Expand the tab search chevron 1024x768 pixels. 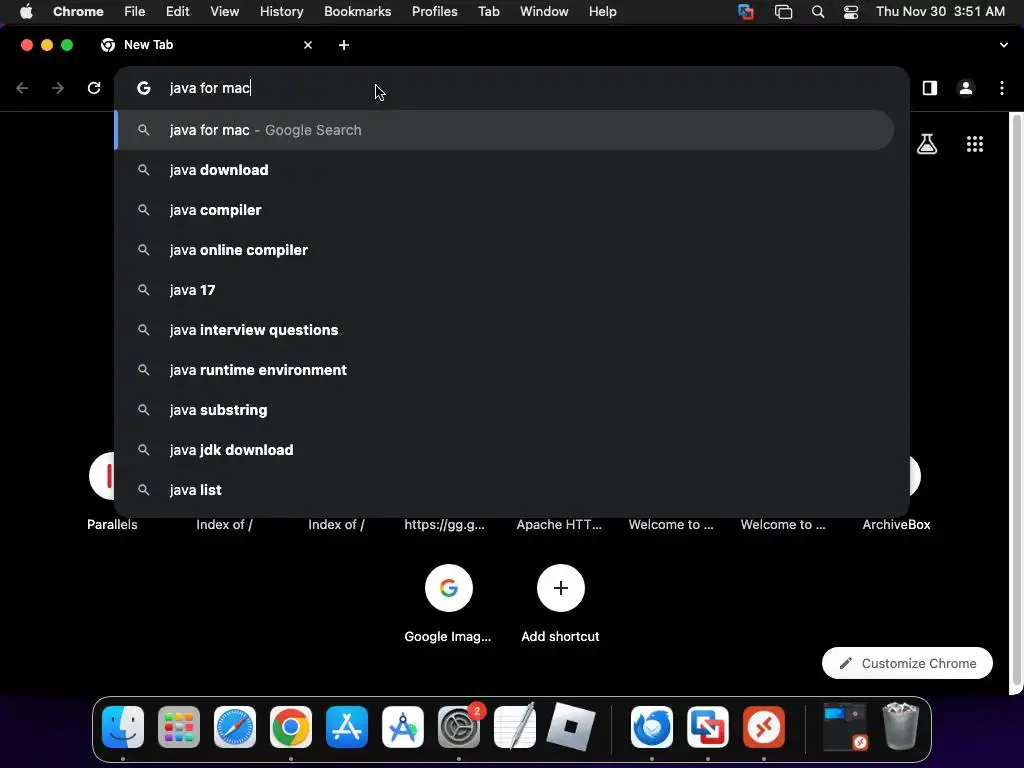1003,45
